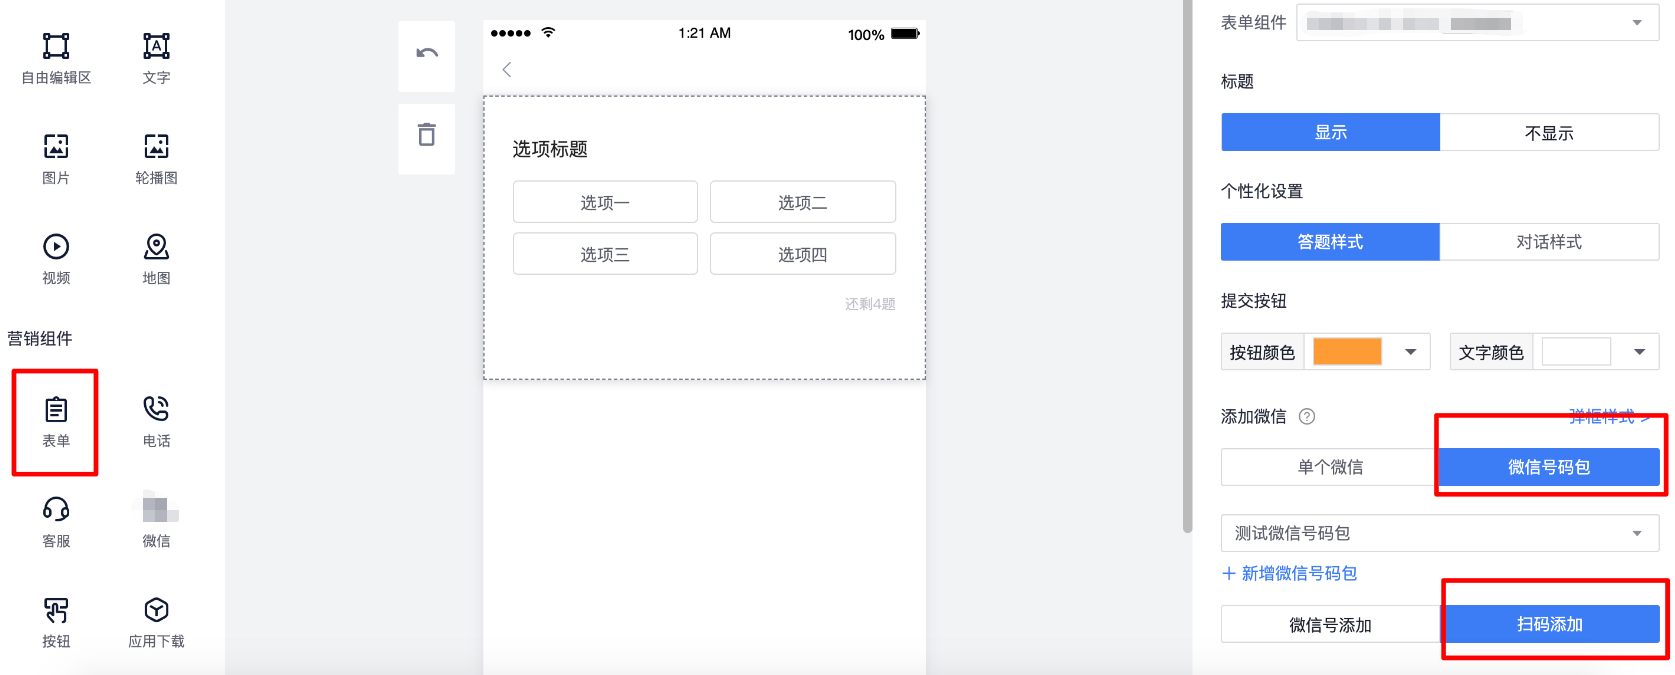Image resolution: width=1675 pixels, height=675 pixels.
Task: Add the 按钮 button component
Action: point(56,622)
